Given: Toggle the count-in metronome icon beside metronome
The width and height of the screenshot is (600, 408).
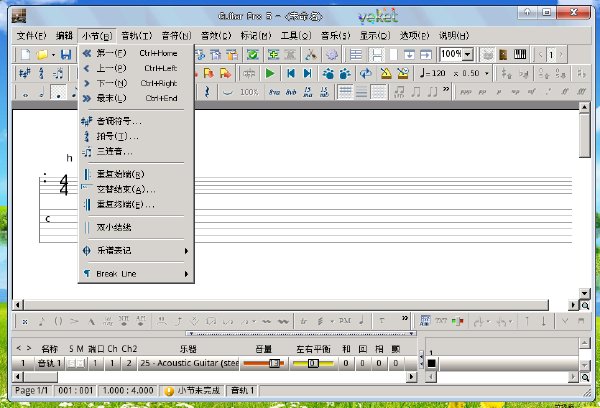Looking at the screenshot, I should 403,73.
